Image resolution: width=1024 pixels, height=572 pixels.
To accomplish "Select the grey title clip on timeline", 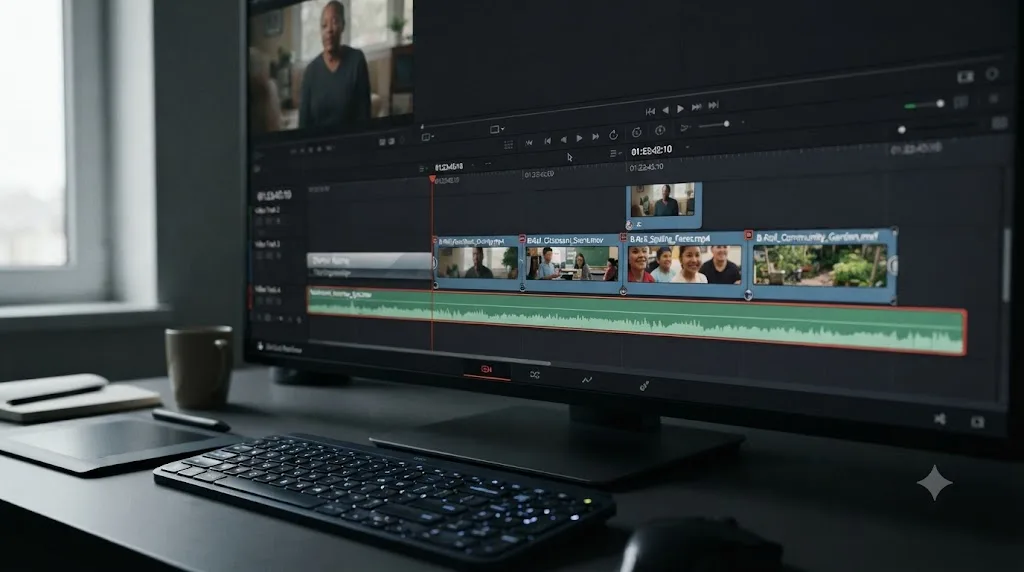I will pyautogui.click(x=369, y=266).
